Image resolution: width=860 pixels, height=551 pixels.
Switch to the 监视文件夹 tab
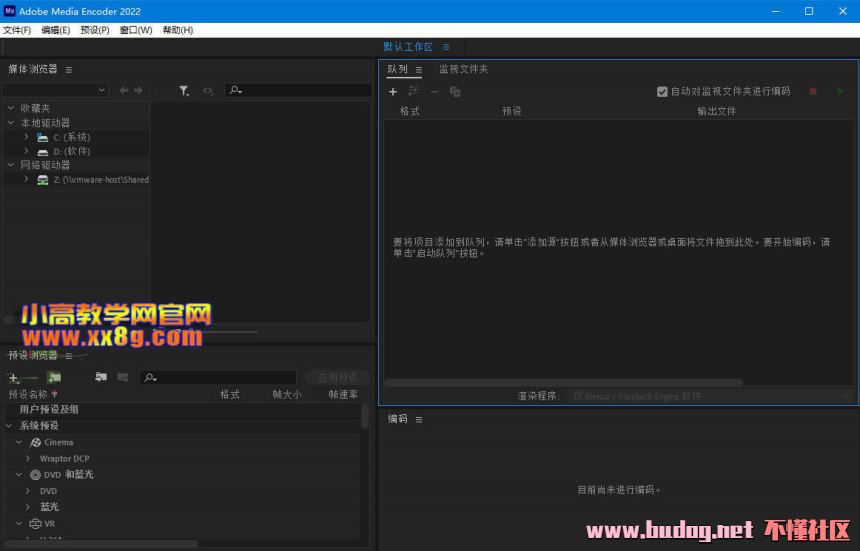click(463, 69)
